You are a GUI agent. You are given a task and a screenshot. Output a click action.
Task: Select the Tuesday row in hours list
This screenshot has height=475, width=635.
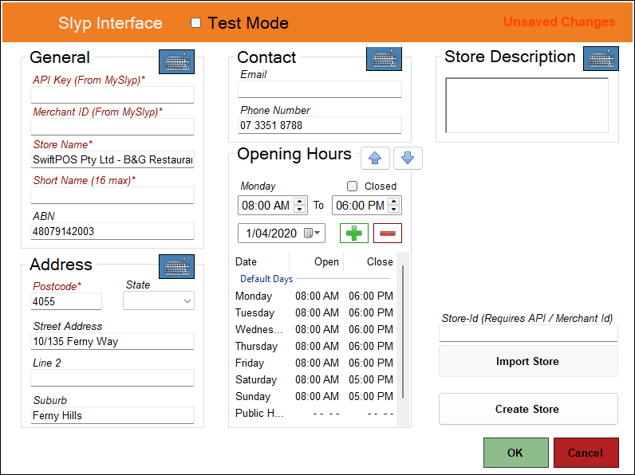pyautogui.click(x=314, y=313)
